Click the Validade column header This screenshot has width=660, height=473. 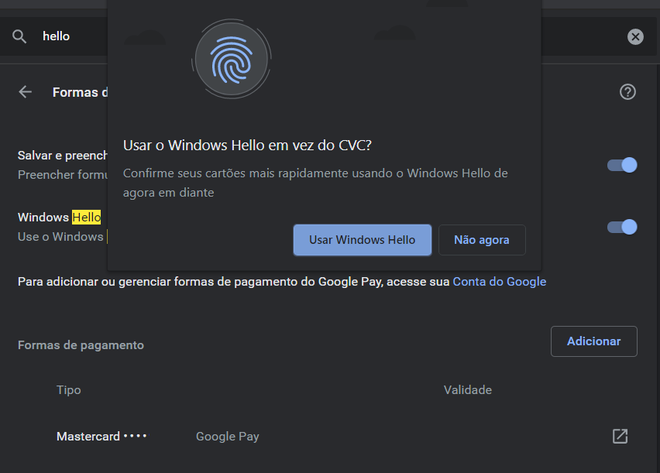(x=468, y=390)
